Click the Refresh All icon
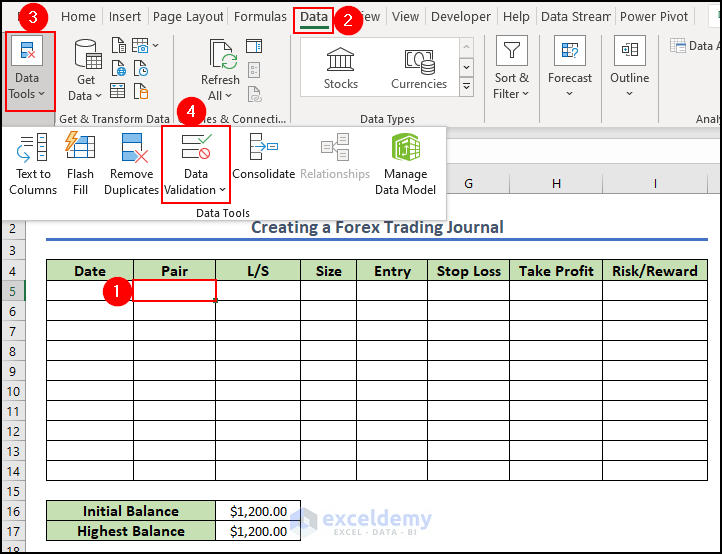This screenshot has height=554, width=722. [223, 54]
